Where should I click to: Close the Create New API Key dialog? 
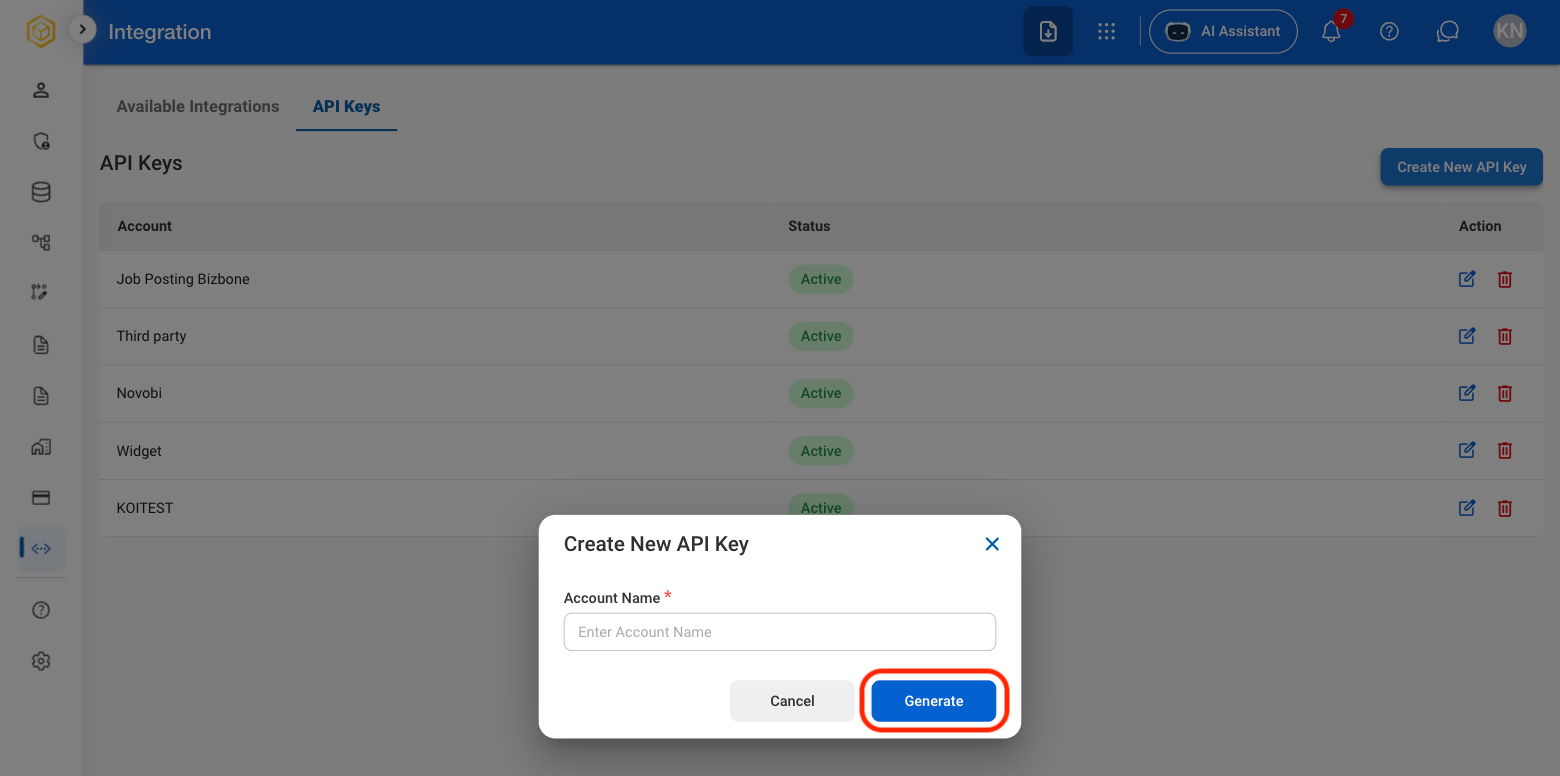(x=992, y=544)
